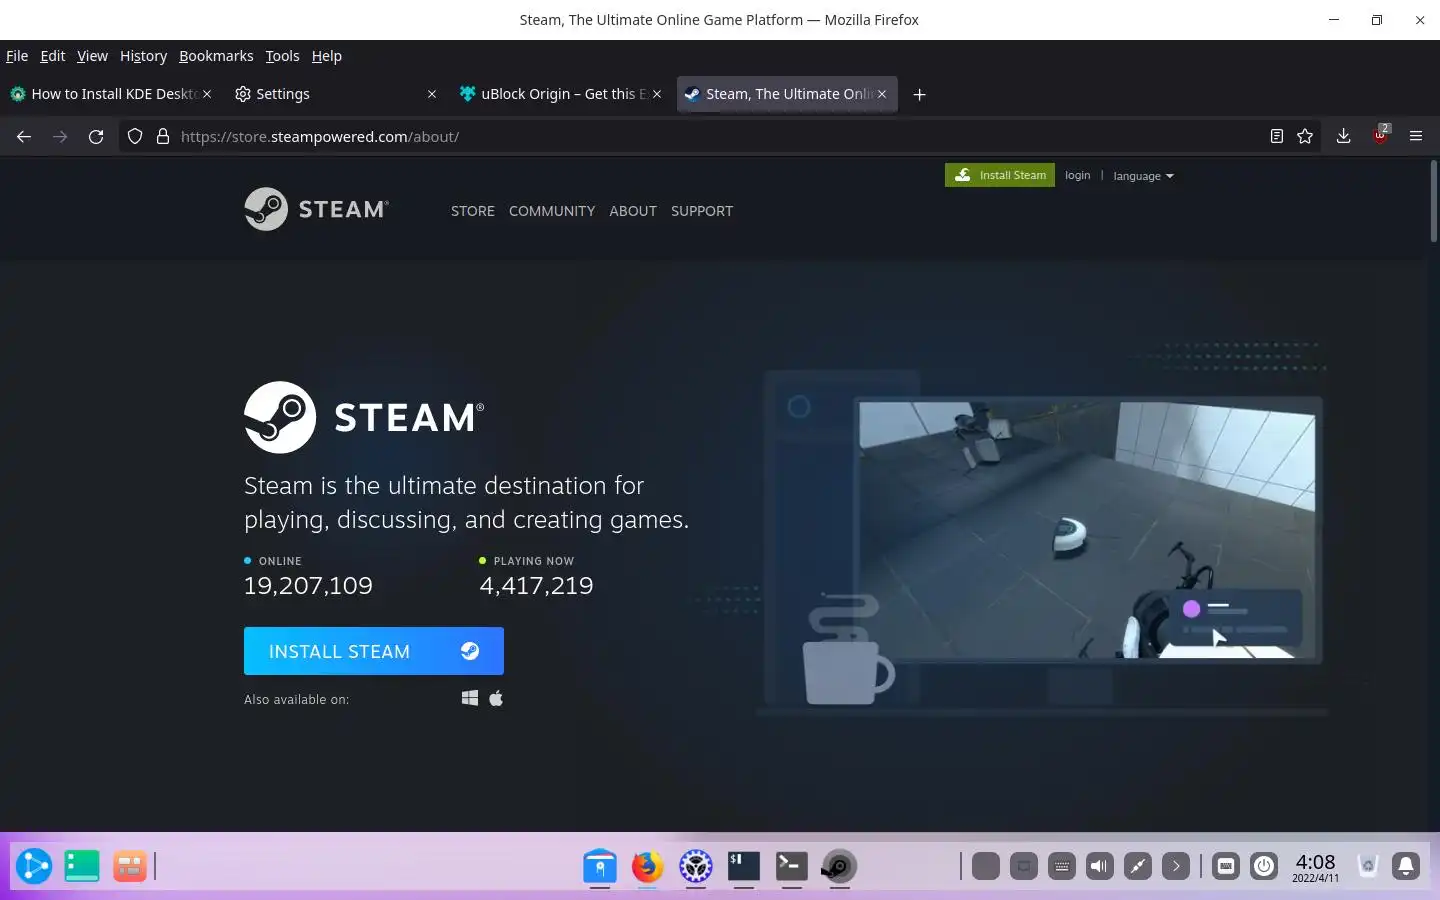Open the trash in the dock

[x=1368, y=866]
